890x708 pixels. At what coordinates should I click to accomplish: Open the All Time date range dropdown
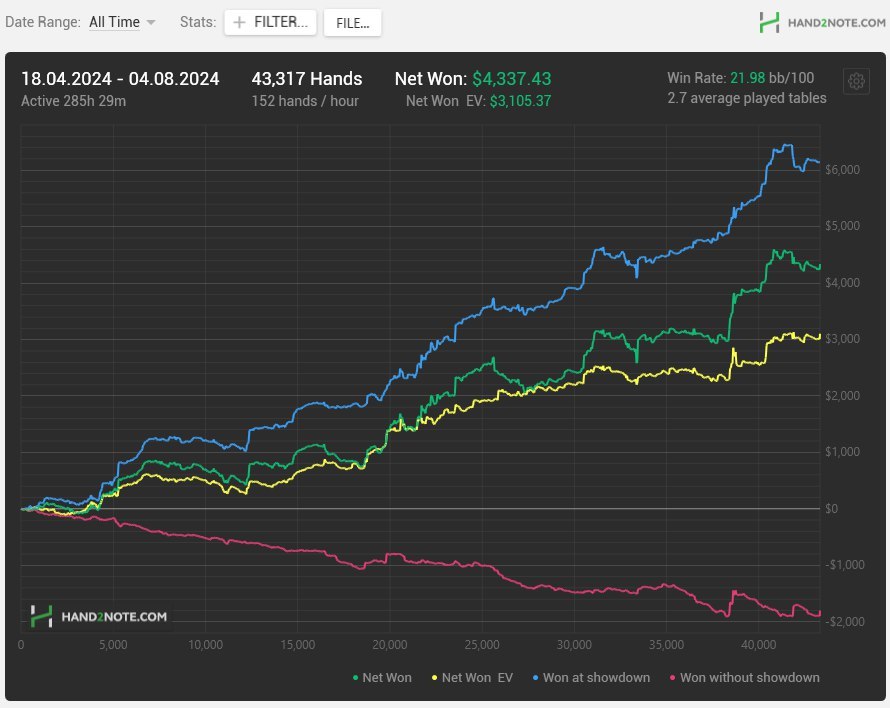[x=122, y=22]
